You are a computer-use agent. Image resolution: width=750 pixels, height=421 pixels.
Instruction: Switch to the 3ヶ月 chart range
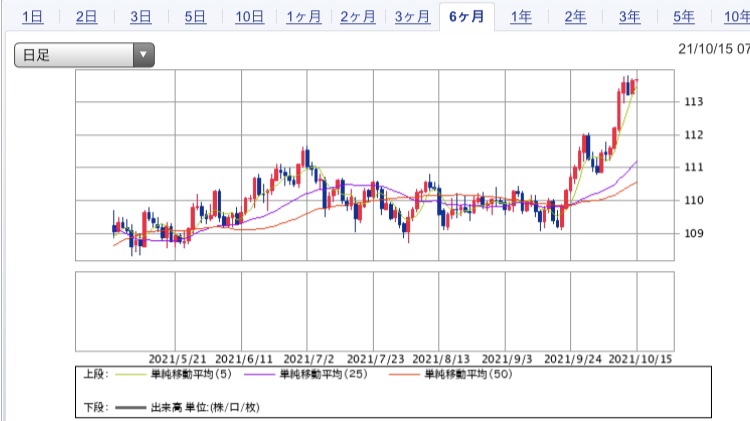point(412,17)
